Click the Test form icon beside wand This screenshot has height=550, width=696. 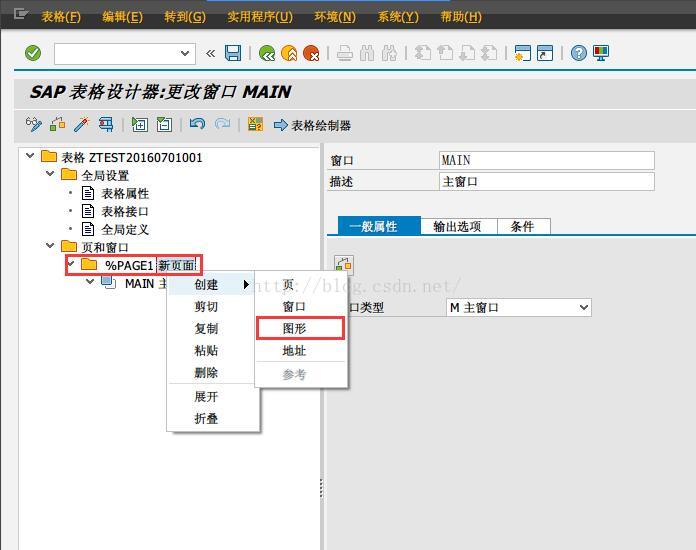click(x=106, y=125)
